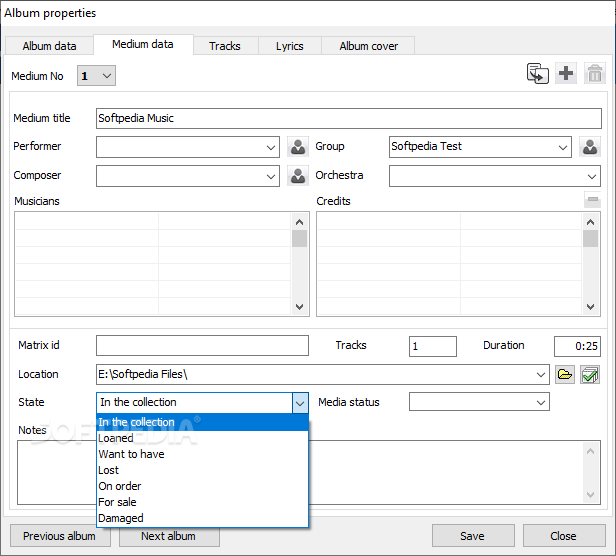The width and height of the screenshot is (616, 556).
Task: Open the Album cover tab
Action: click(x=368, y=46)
